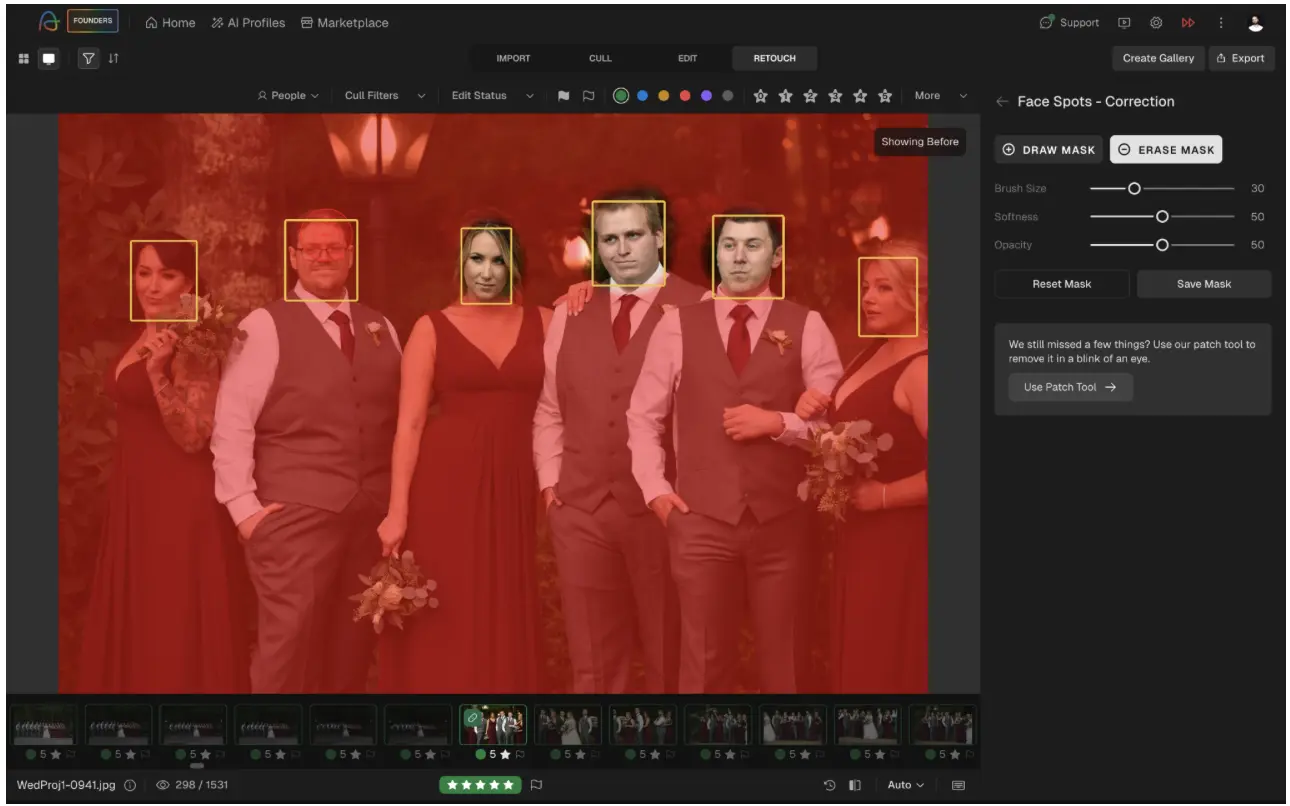
Task: Open the video tutorial icon
Action: pyautogui.click(x=1124, y=23)
